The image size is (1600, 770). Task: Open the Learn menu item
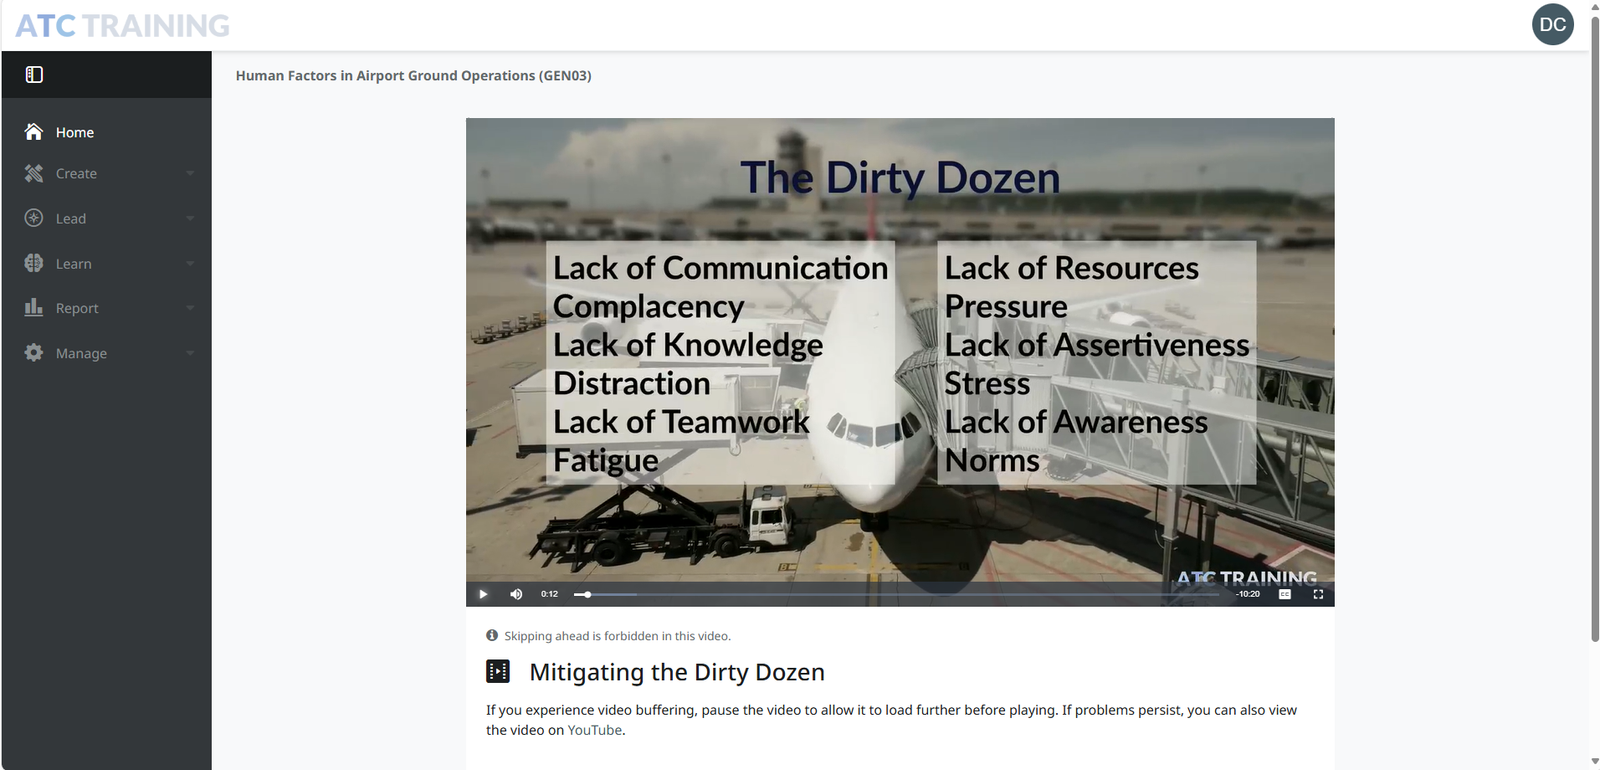[x=74, y=264]
